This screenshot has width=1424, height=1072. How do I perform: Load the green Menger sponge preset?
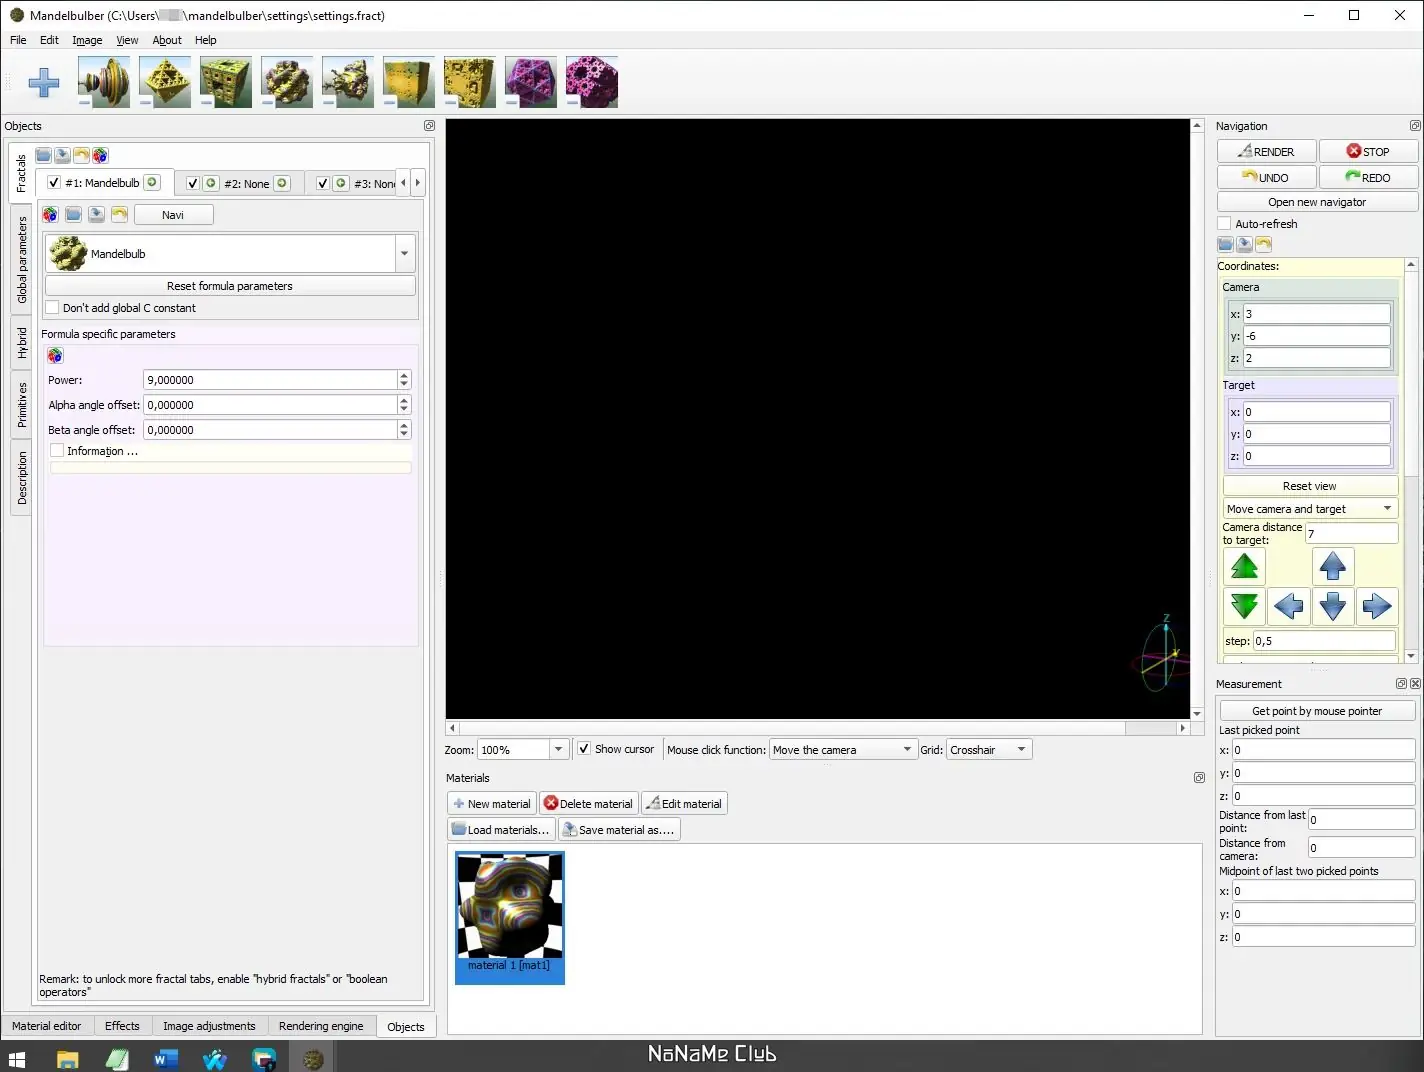coord(226,82)
